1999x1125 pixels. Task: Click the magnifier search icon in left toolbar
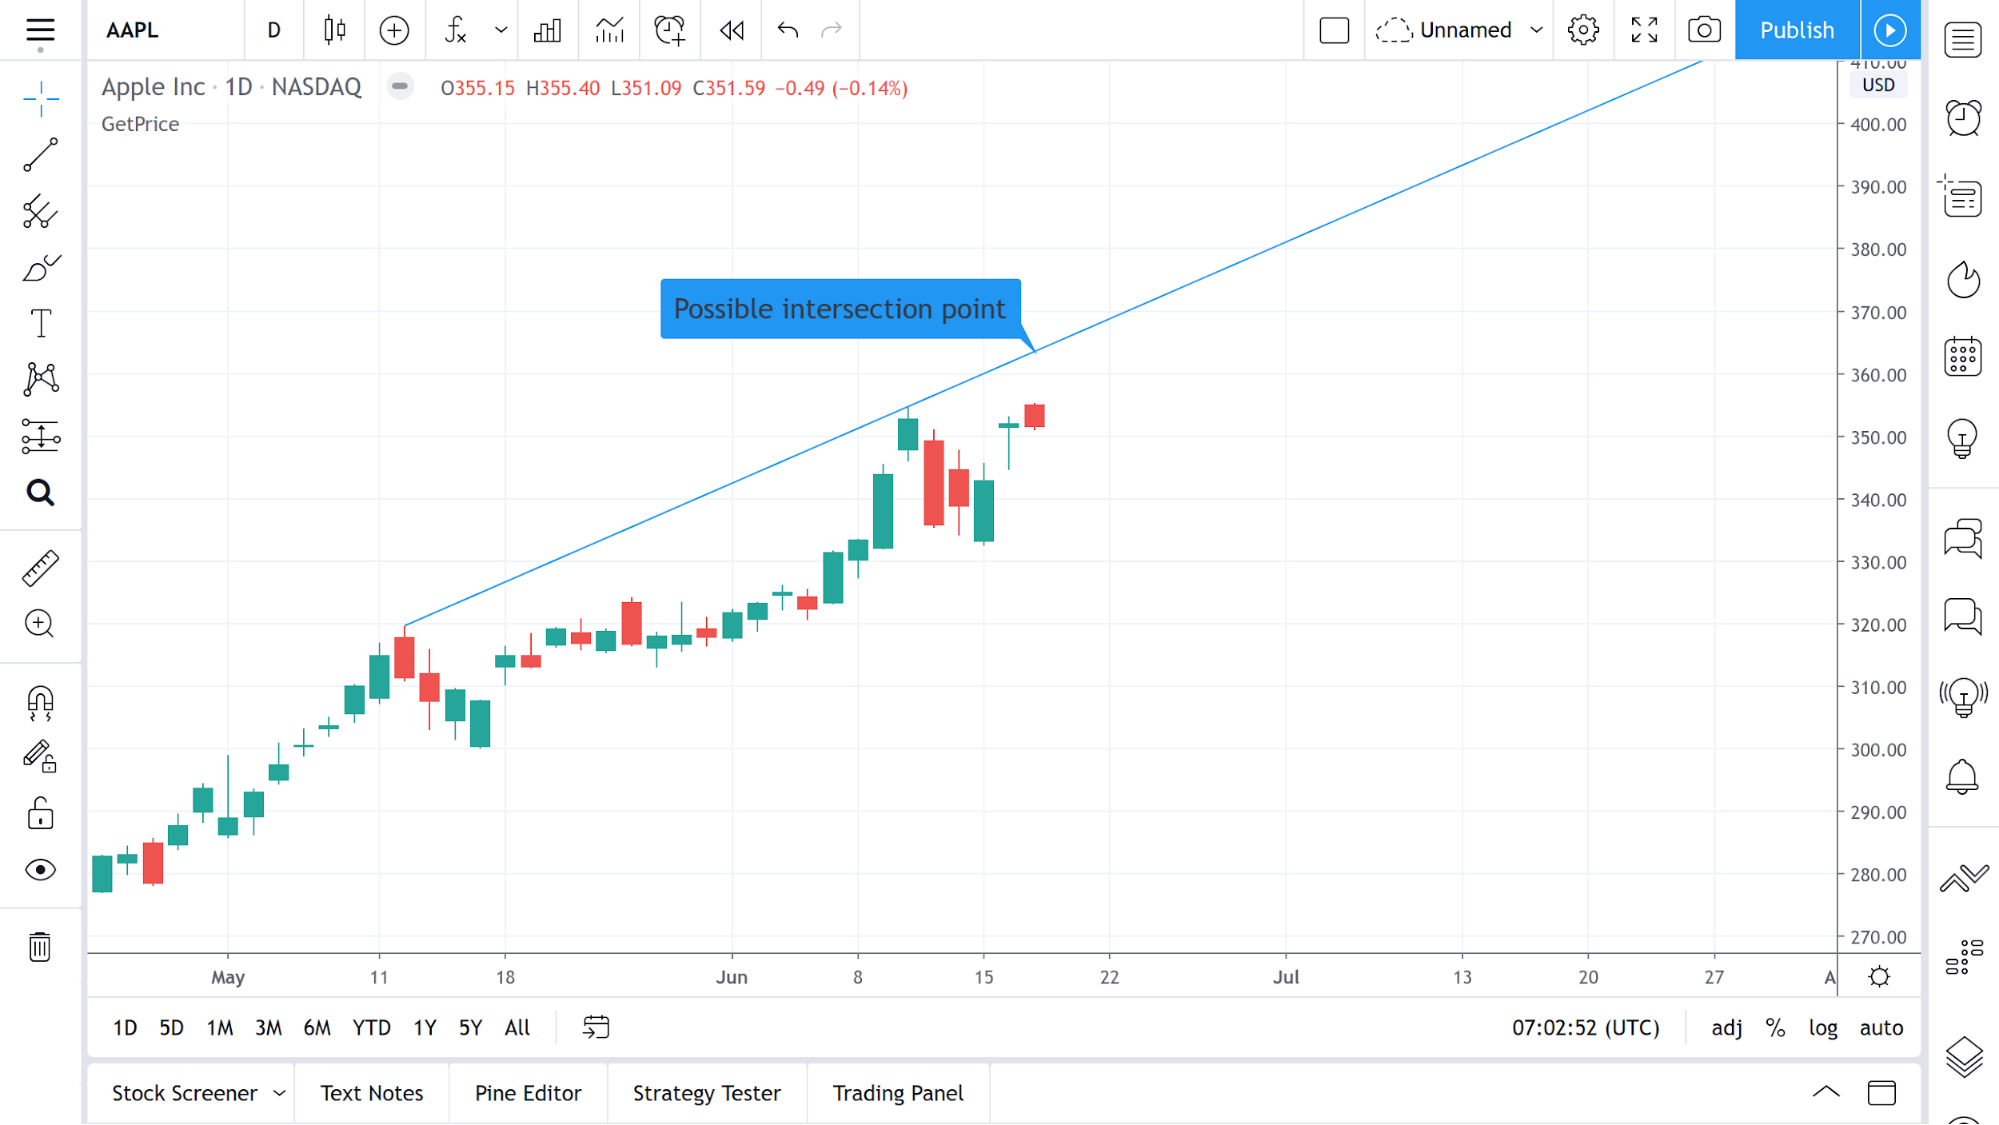(x=40, y=493)
